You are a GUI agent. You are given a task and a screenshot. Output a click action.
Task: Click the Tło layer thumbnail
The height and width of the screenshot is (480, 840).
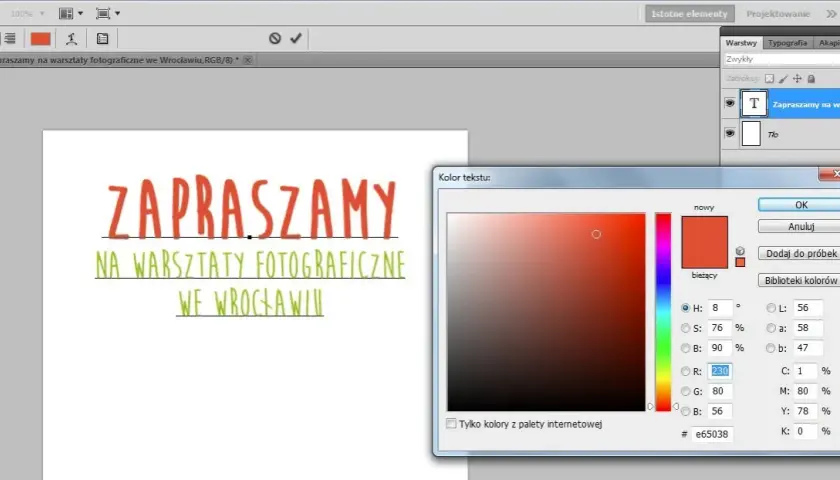pos(751,133)
